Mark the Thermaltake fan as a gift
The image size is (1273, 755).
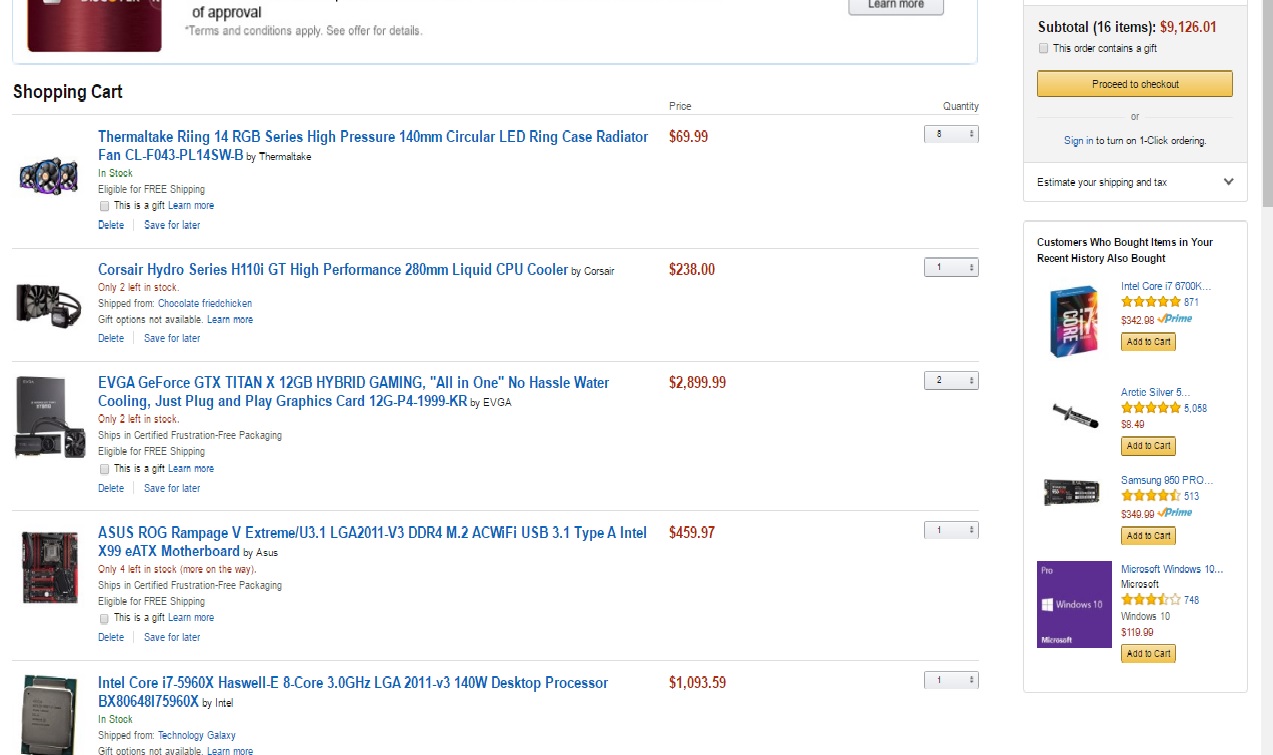click(105, 206)
